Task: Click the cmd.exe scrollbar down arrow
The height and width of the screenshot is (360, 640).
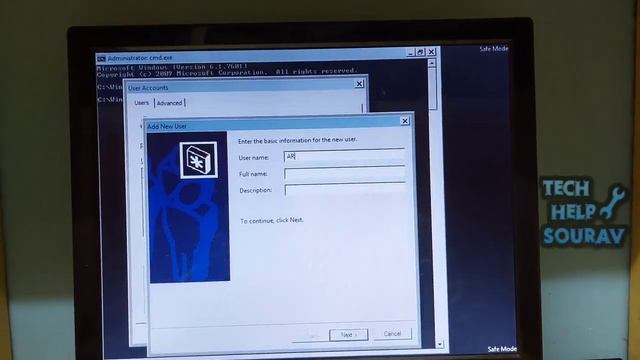Action: (440, 344)
